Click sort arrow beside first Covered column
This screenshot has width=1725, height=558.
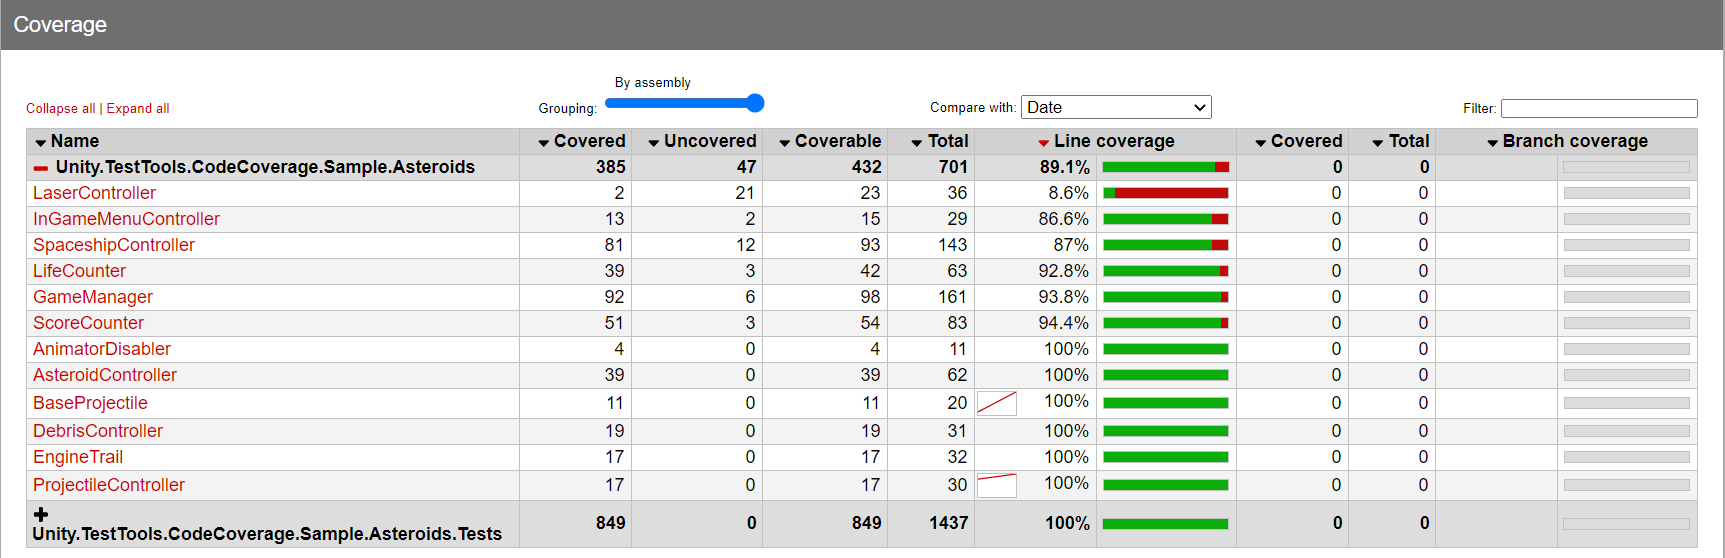pyautogui.click(x=544, y=143)
